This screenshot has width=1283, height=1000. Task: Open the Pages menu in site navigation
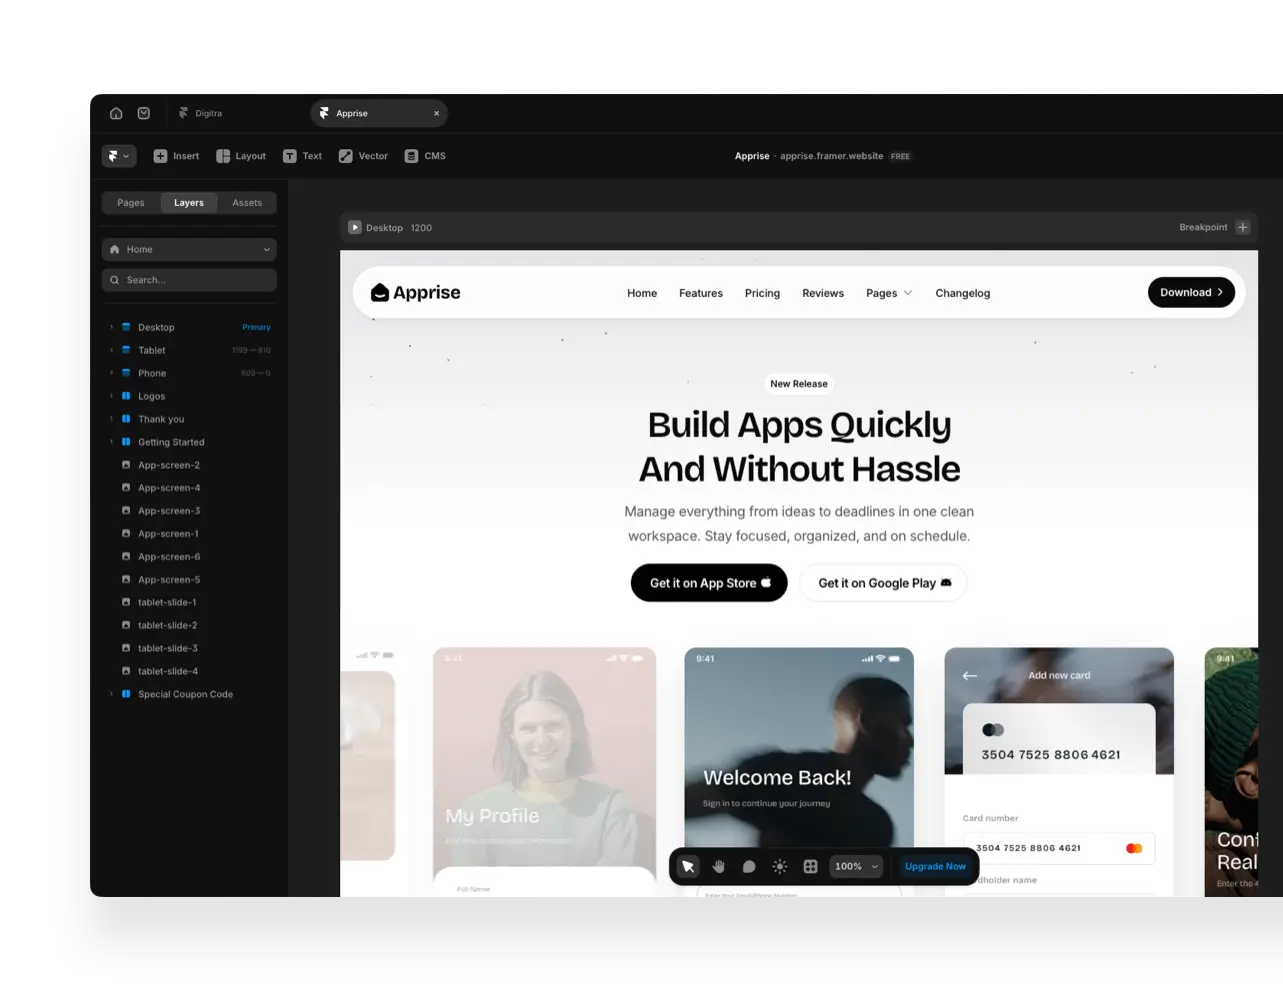pos(889,293)
